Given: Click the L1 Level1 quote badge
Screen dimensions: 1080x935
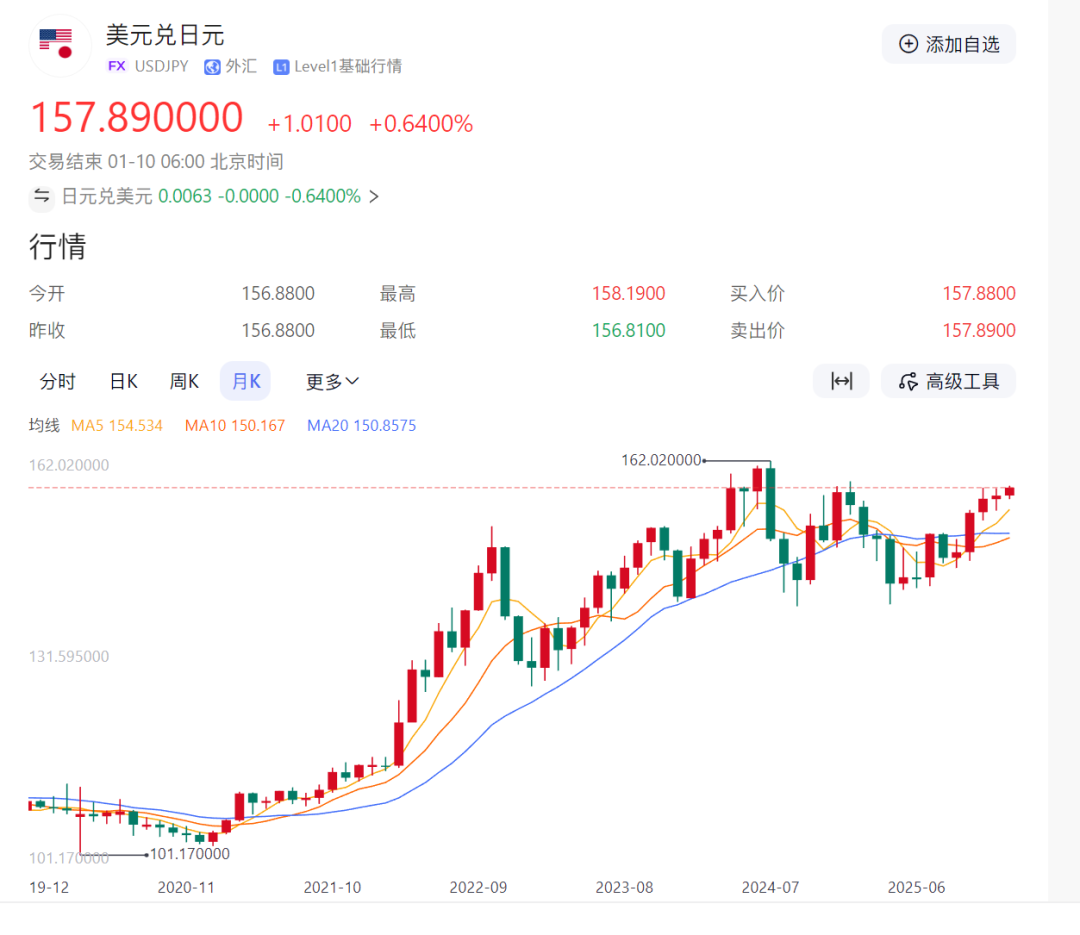Looking at the screenshot, I should tap(281, 67).
